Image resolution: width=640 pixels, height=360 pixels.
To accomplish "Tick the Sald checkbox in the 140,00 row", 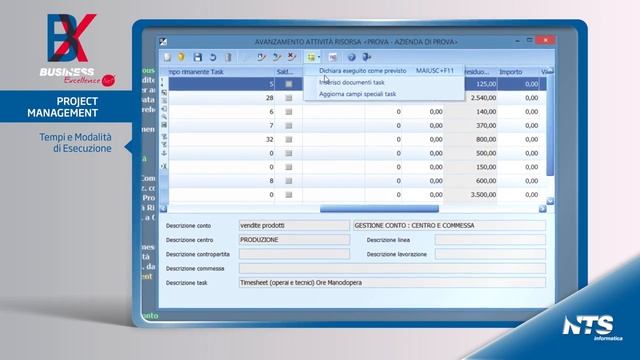I will tap(289, 112).
